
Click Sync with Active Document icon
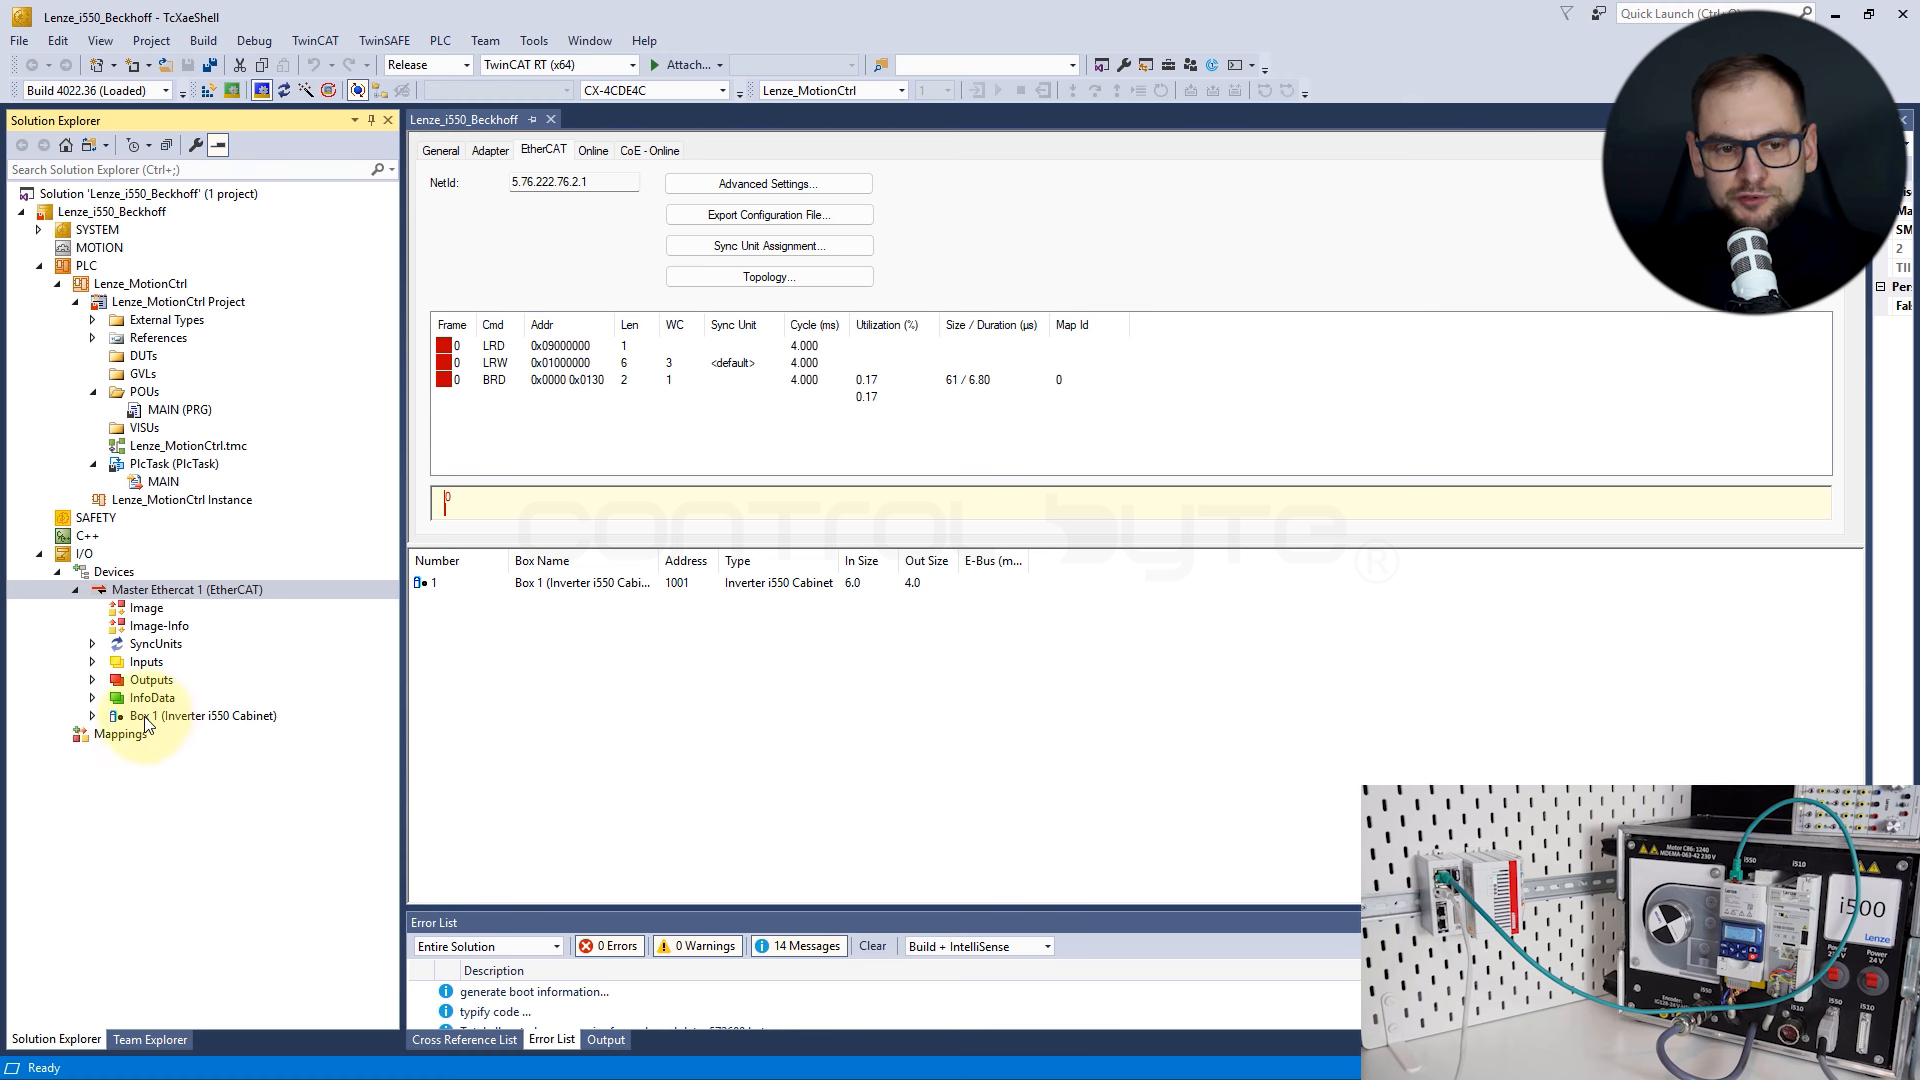pos(89,145)
